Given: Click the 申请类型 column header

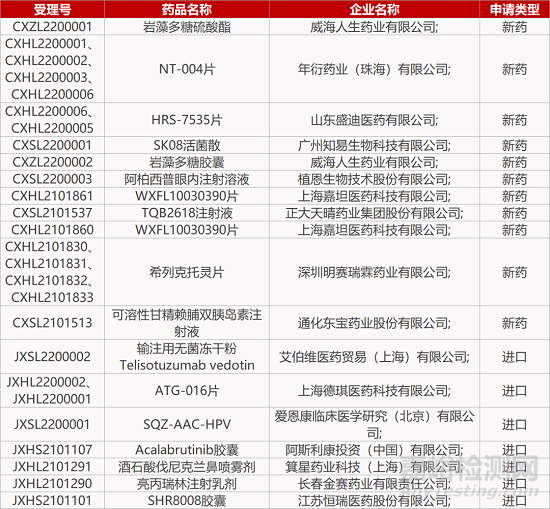Looking at the screenshot, I should coord(514,9).
